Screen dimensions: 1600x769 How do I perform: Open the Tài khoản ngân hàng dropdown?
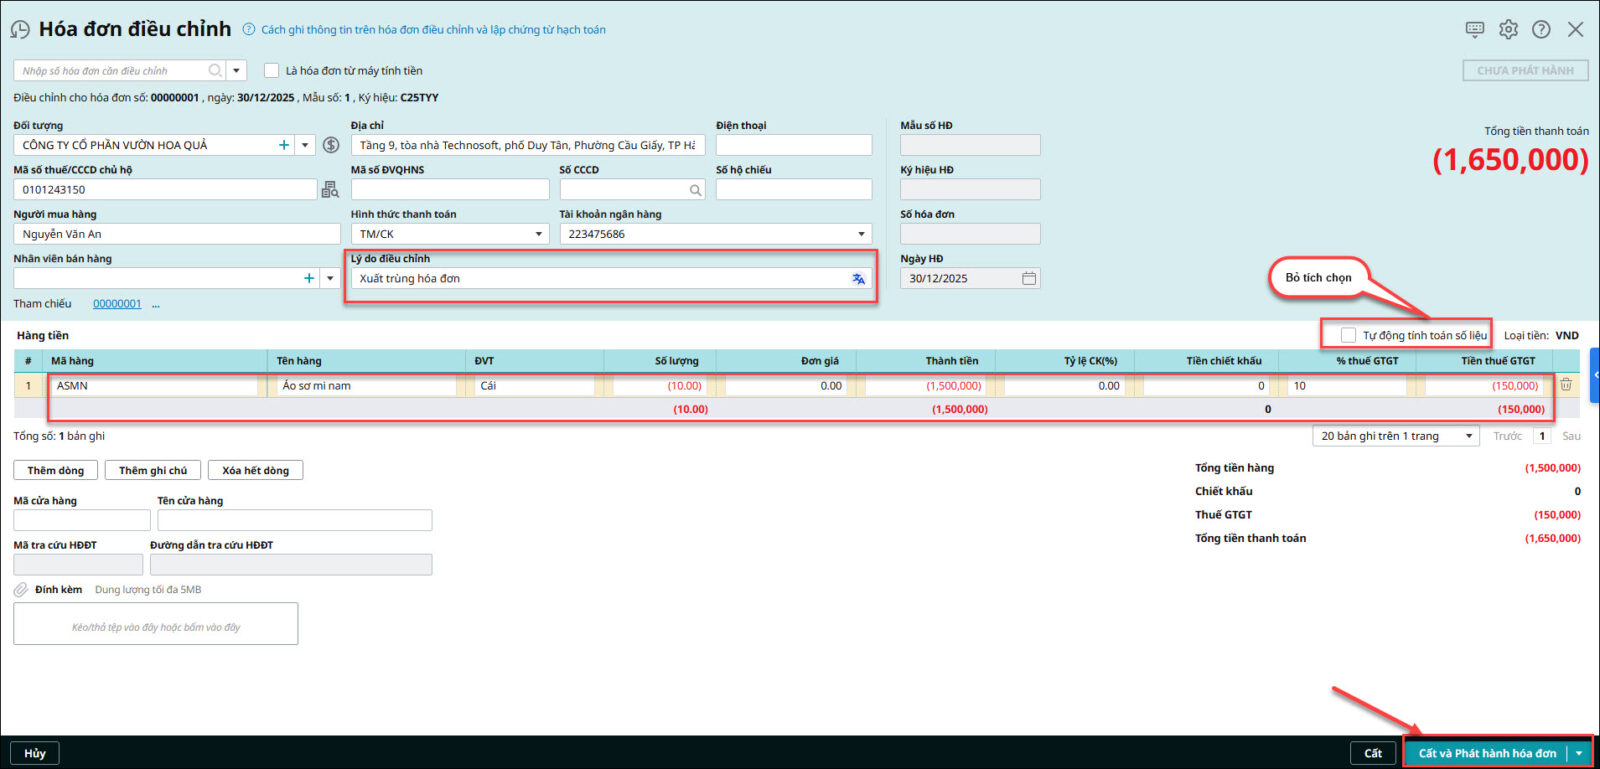coord(861,234)
